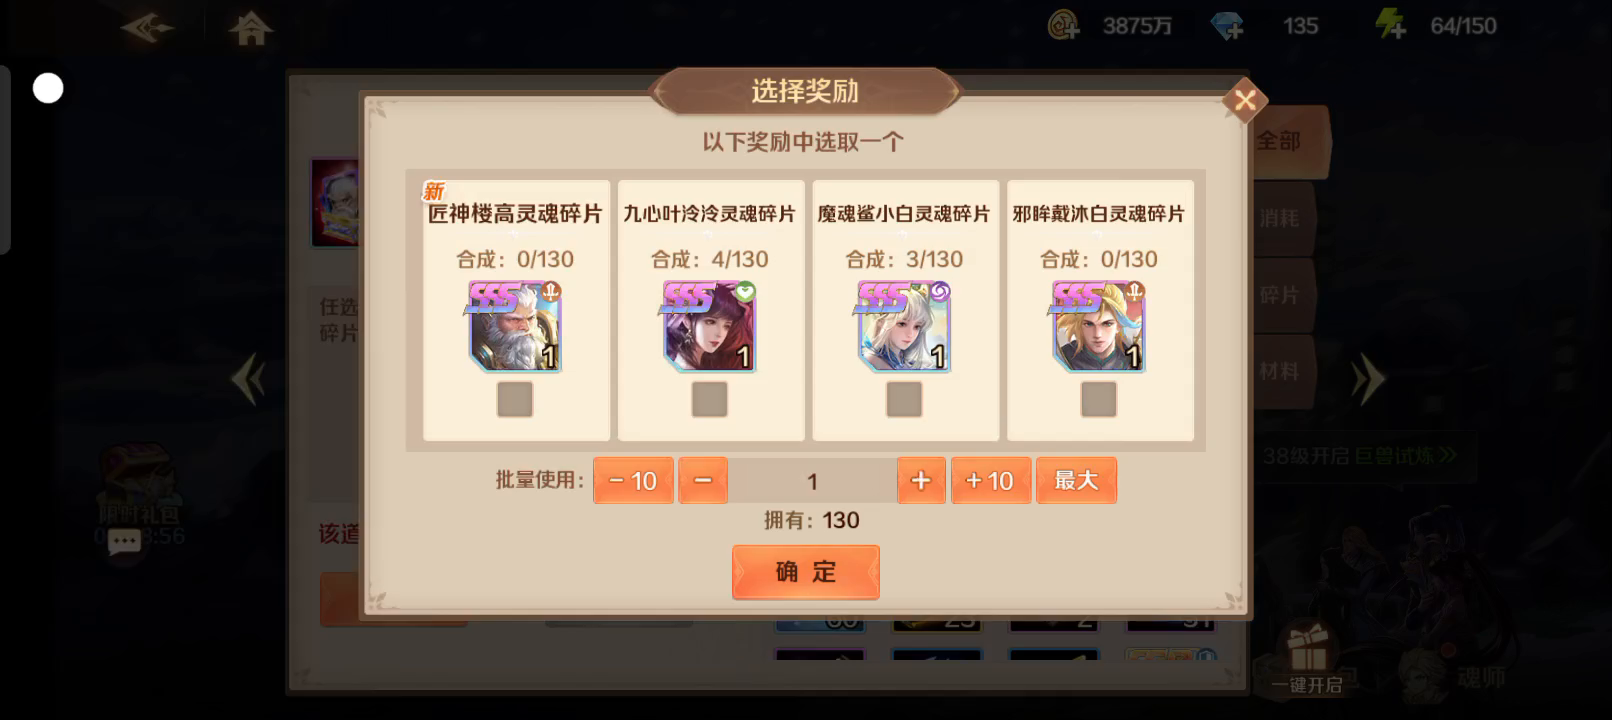
Task: Click the right double-chevron arrow
Action: click(x=1367, y=379)
